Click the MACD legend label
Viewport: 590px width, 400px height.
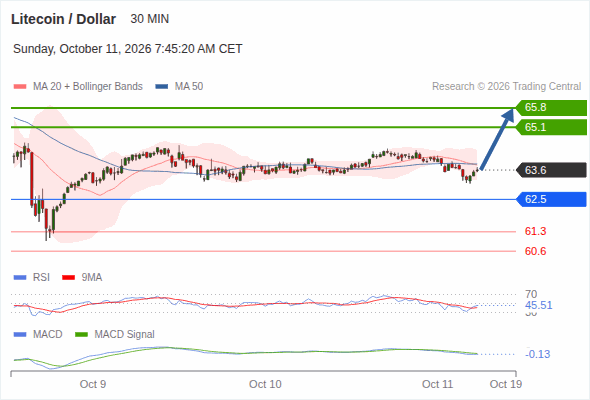pyautogui.click(x=48, y=334)
